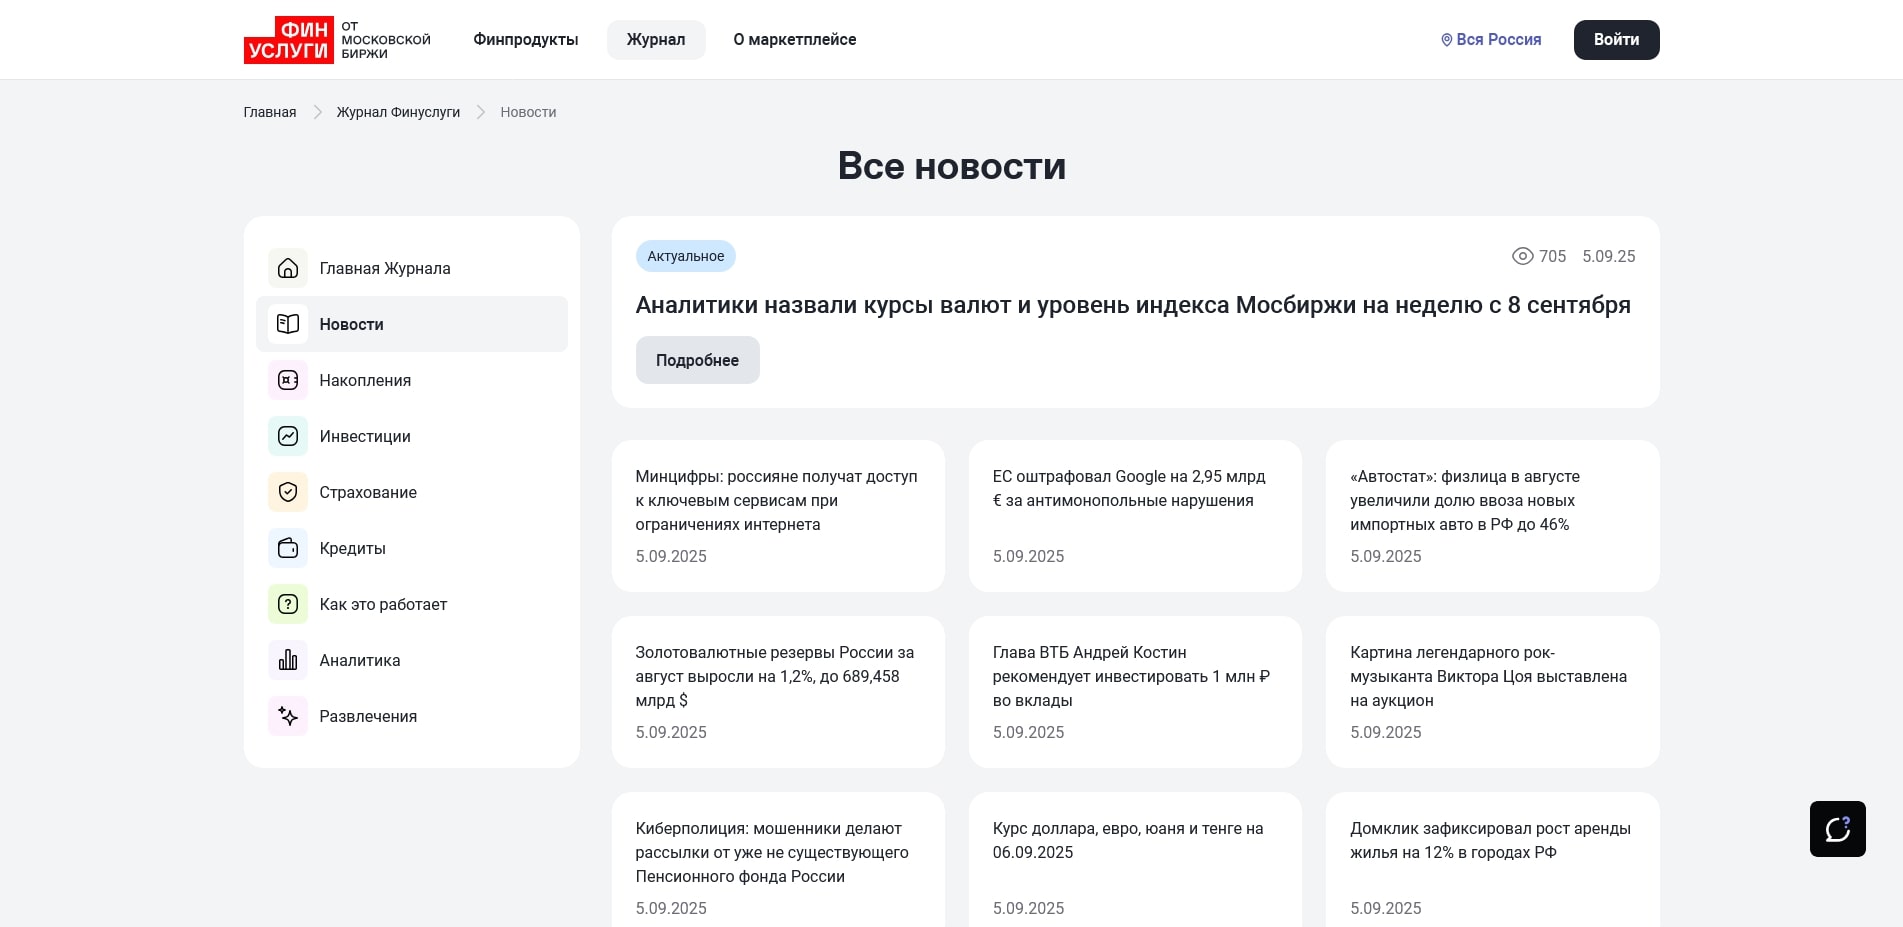Open the Главная breadcrumb link

(x=269, y=112)
